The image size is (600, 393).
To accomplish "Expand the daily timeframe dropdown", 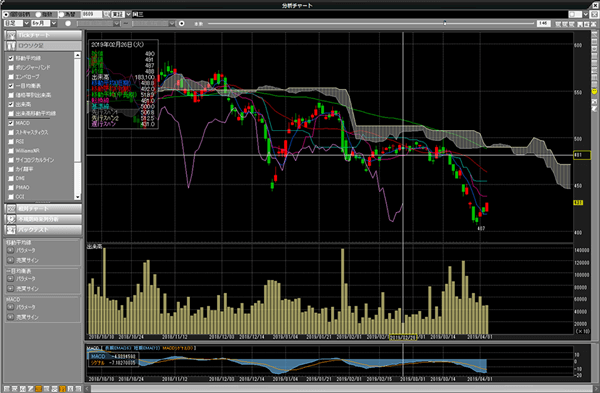I will (26, 23).
